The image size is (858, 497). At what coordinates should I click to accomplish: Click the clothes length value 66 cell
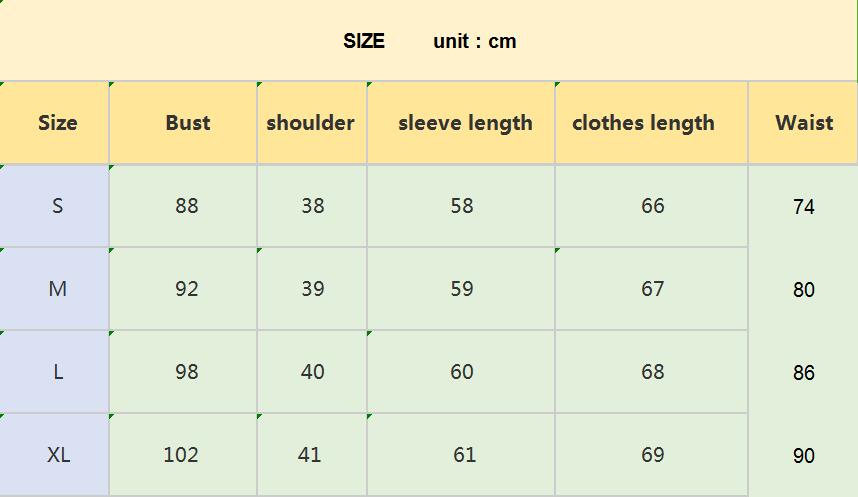[652, 206]
